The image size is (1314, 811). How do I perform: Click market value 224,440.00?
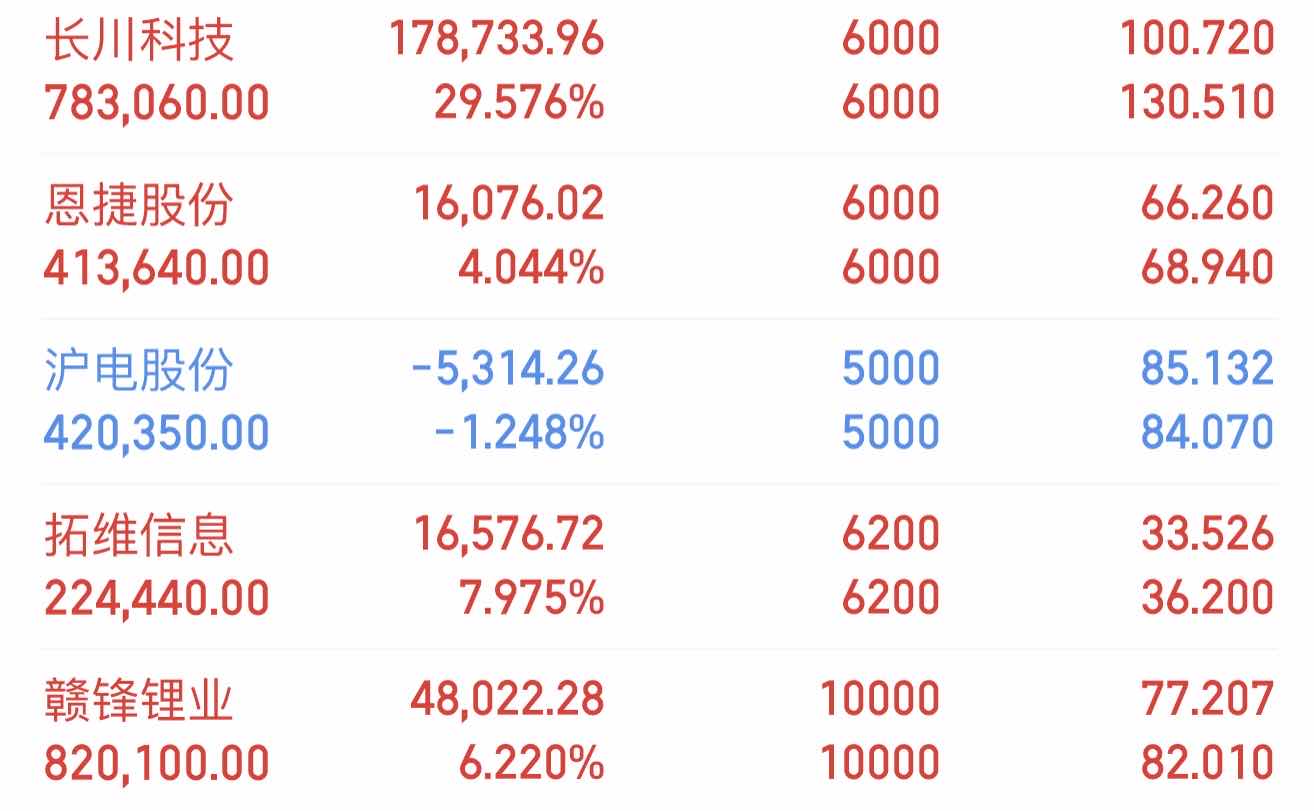(x=157, y=598)
